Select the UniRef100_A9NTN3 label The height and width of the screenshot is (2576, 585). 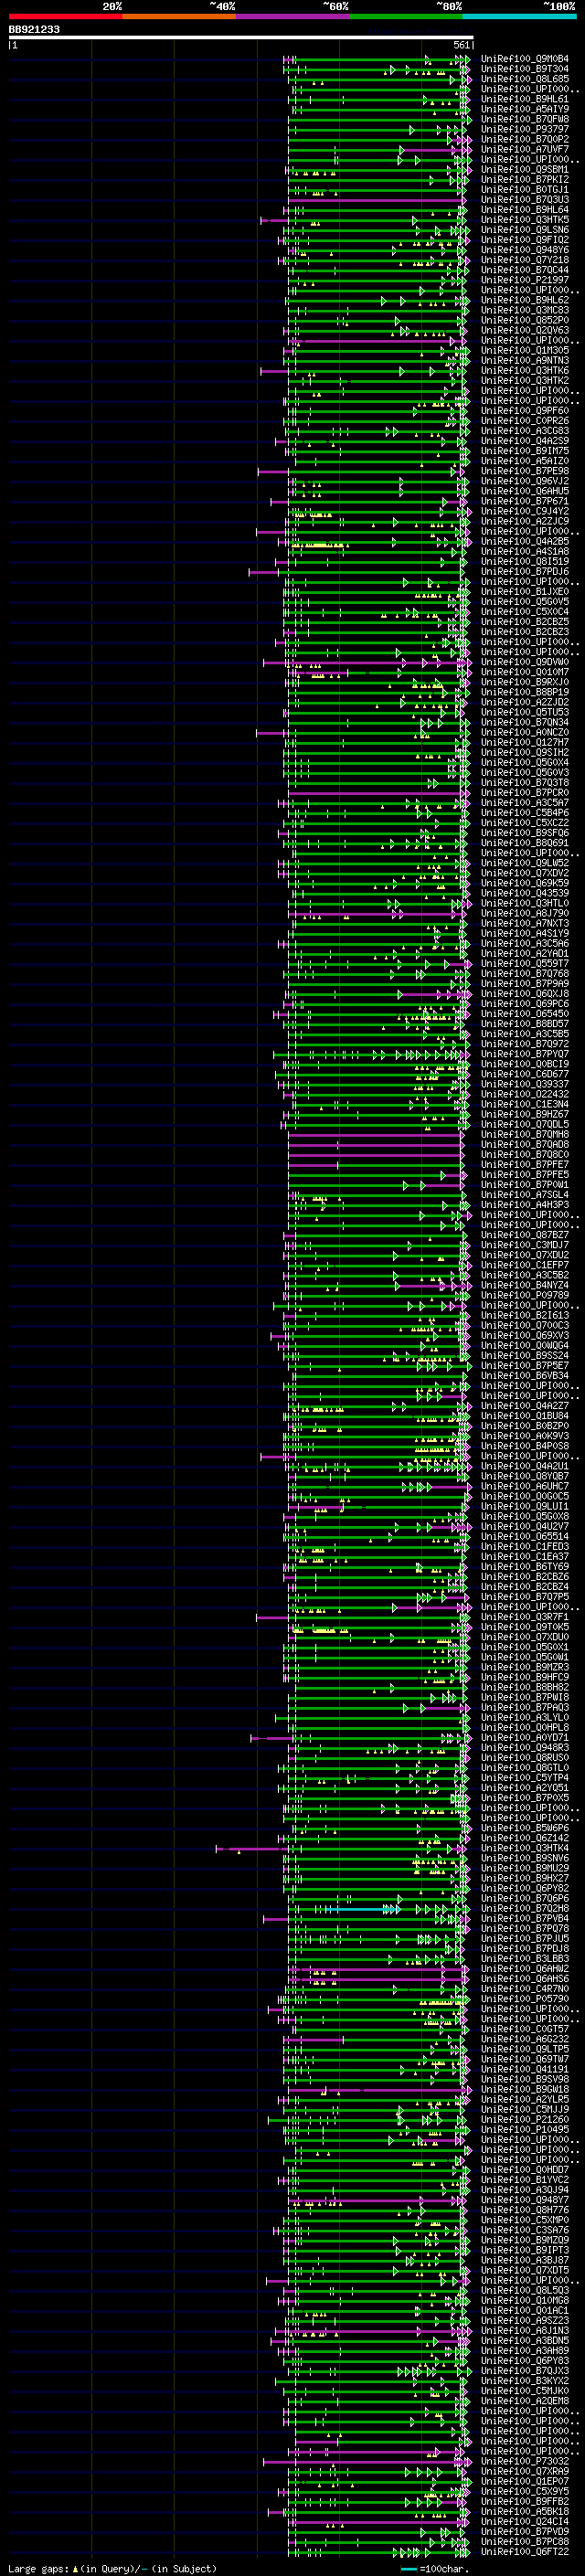click(524, 361)
